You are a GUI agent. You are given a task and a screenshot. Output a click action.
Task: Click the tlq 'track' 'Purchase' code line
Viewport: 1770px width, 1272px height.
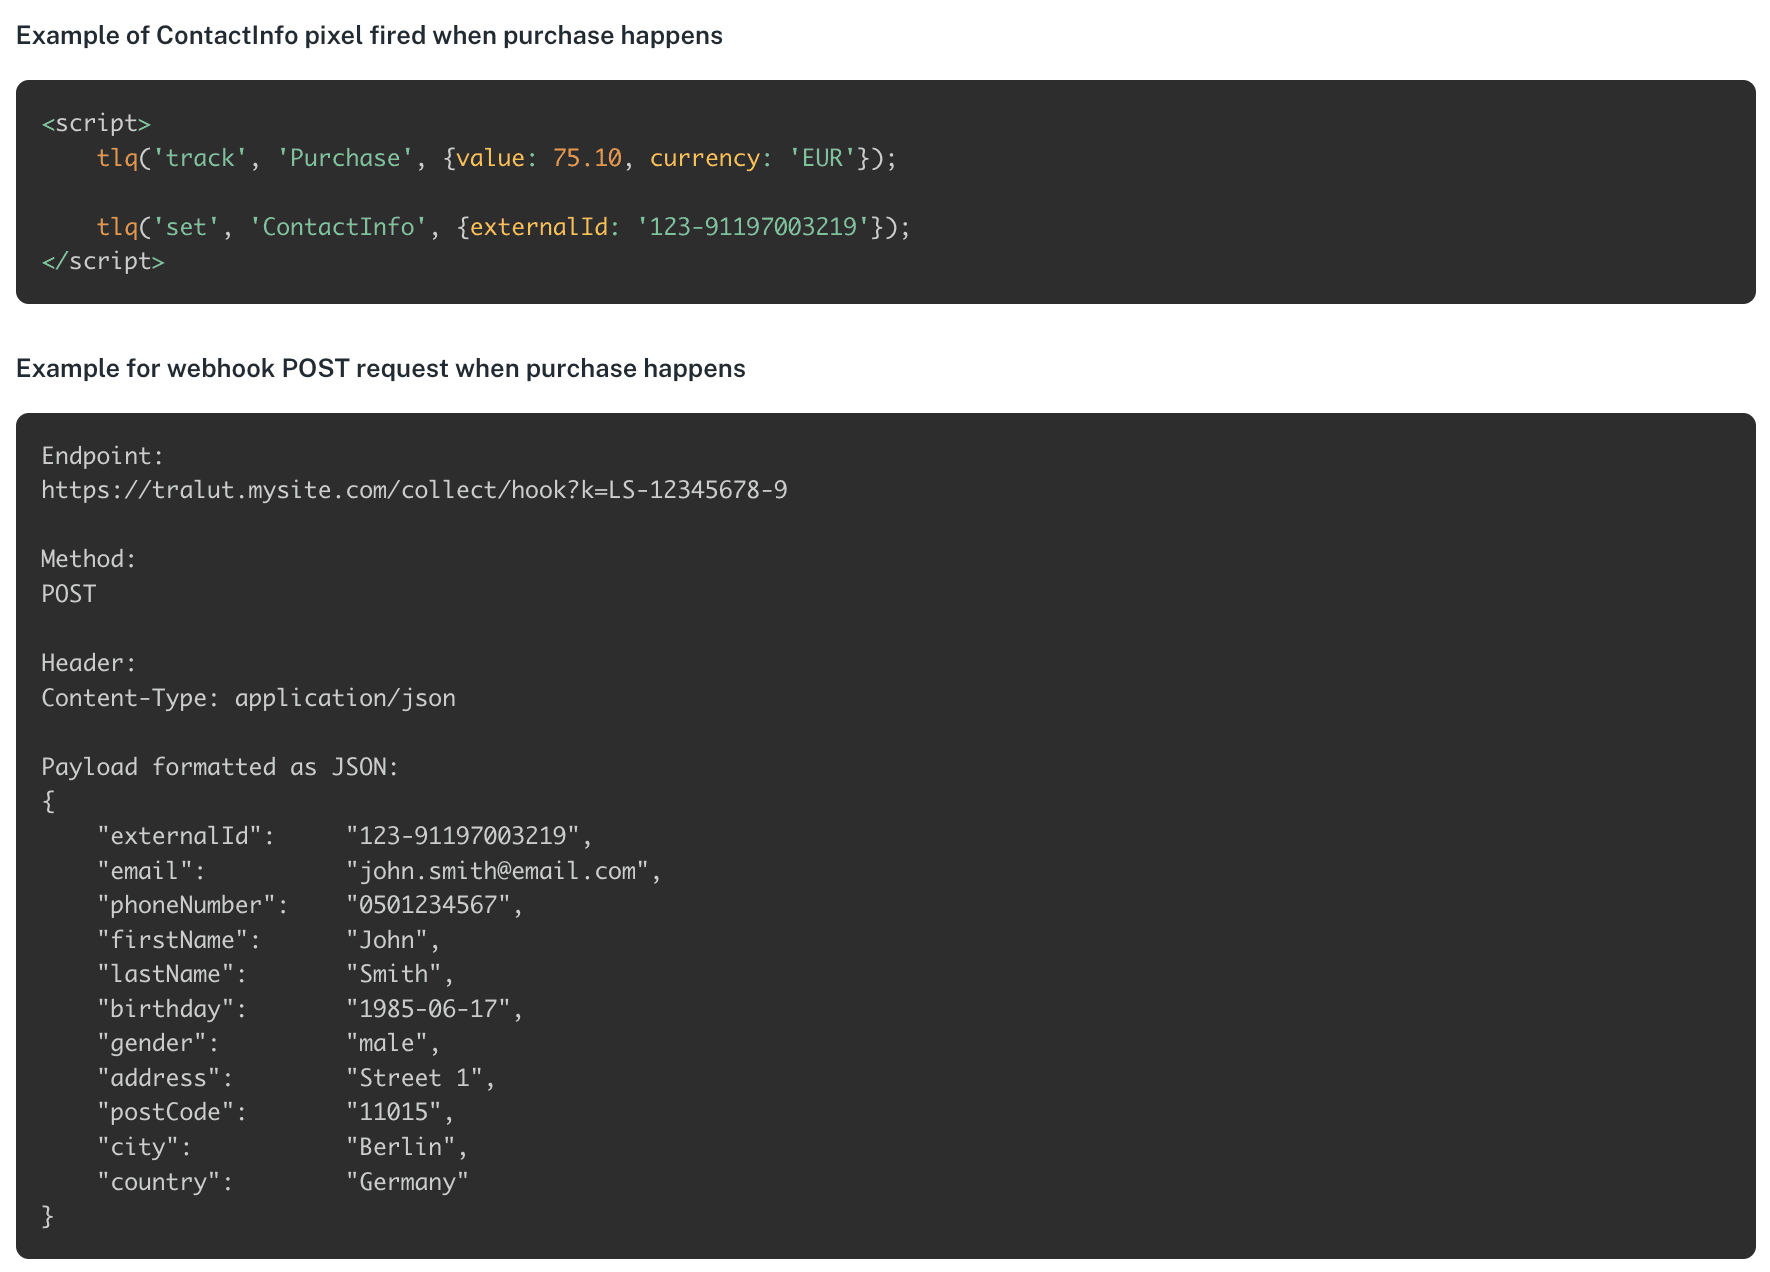click(x=497, y=158)
